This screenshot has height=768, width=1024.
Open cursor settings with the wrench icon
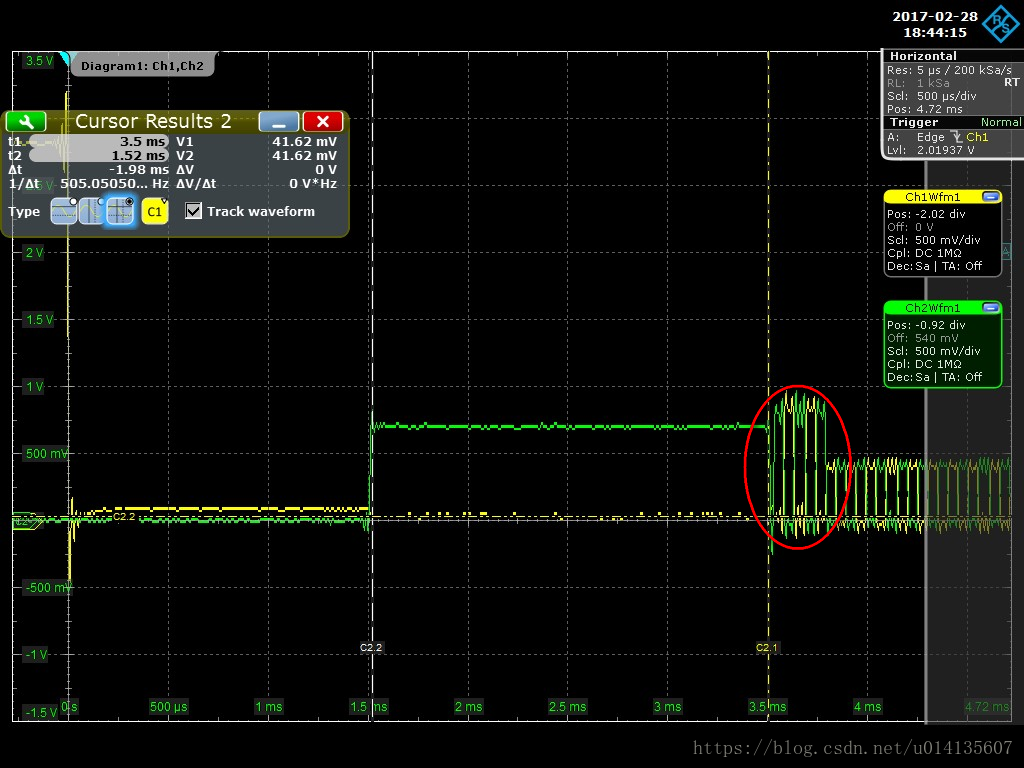26,121
